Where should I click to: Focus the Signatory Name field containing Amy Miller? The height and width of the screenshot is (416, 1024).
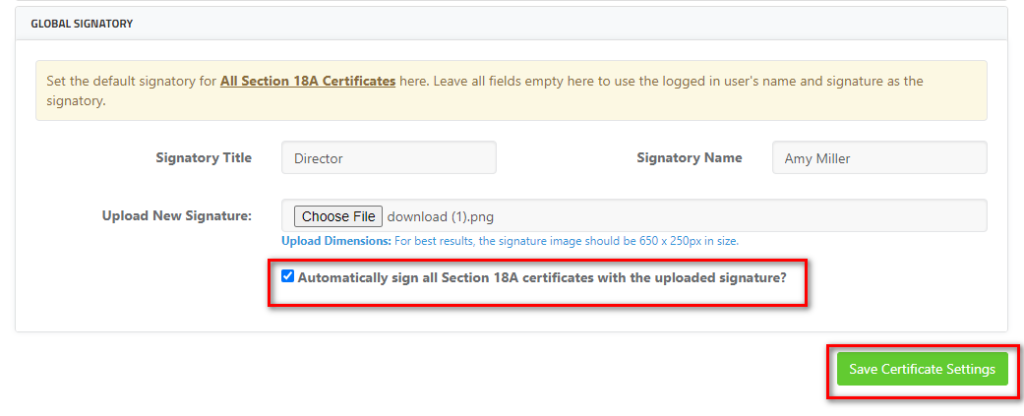tap(880, 158)
